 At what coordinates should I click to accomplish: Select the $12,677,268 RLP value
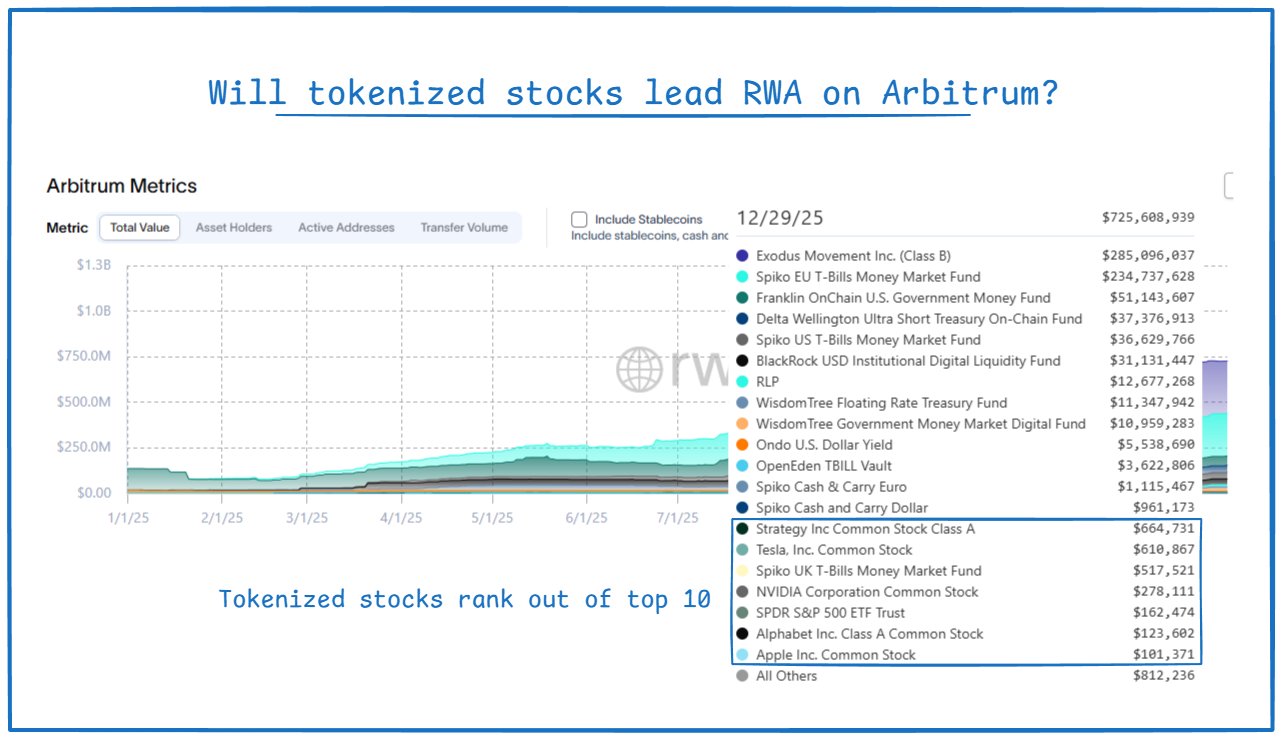[x=1152, y=382]
